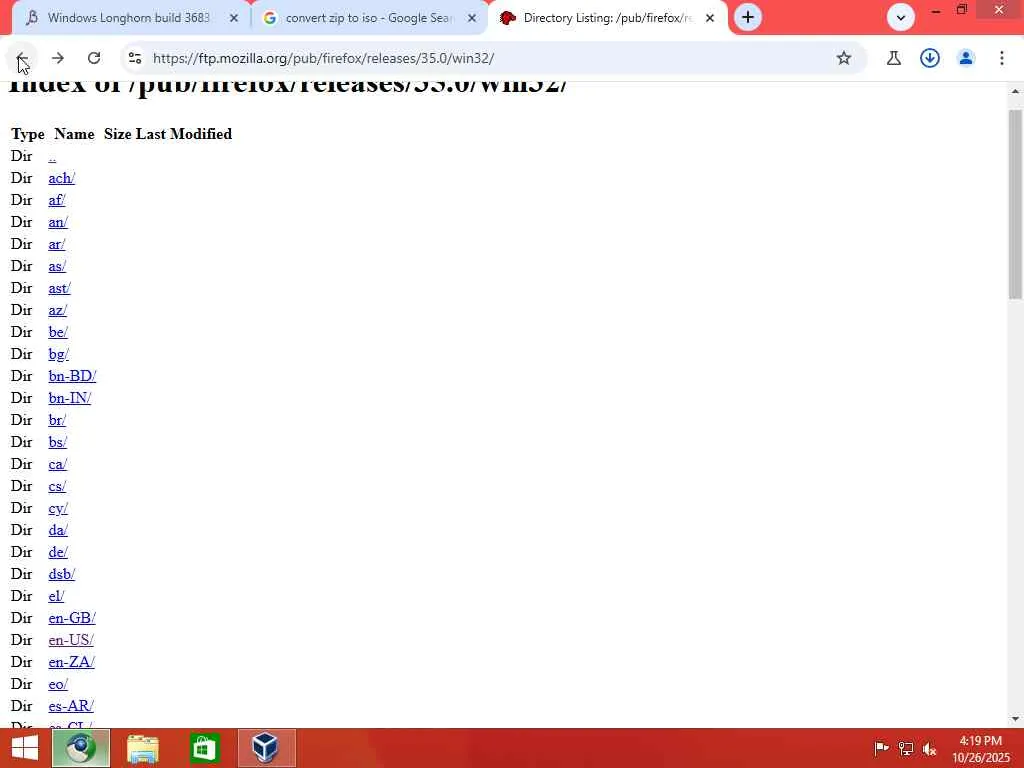Open the da/ directory link
Image resolution: width=1024 pixels, height=768 pixels.
[58, 530]
